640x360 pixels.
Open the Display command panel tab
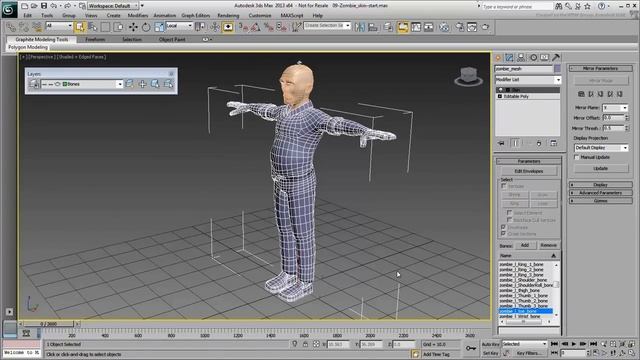(x=544, y=58)
